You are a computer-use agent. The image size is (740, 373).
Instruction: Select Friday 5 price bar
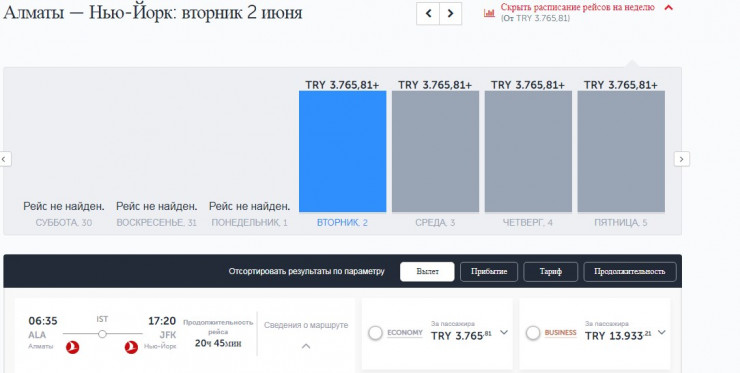[x=621, y=152]
